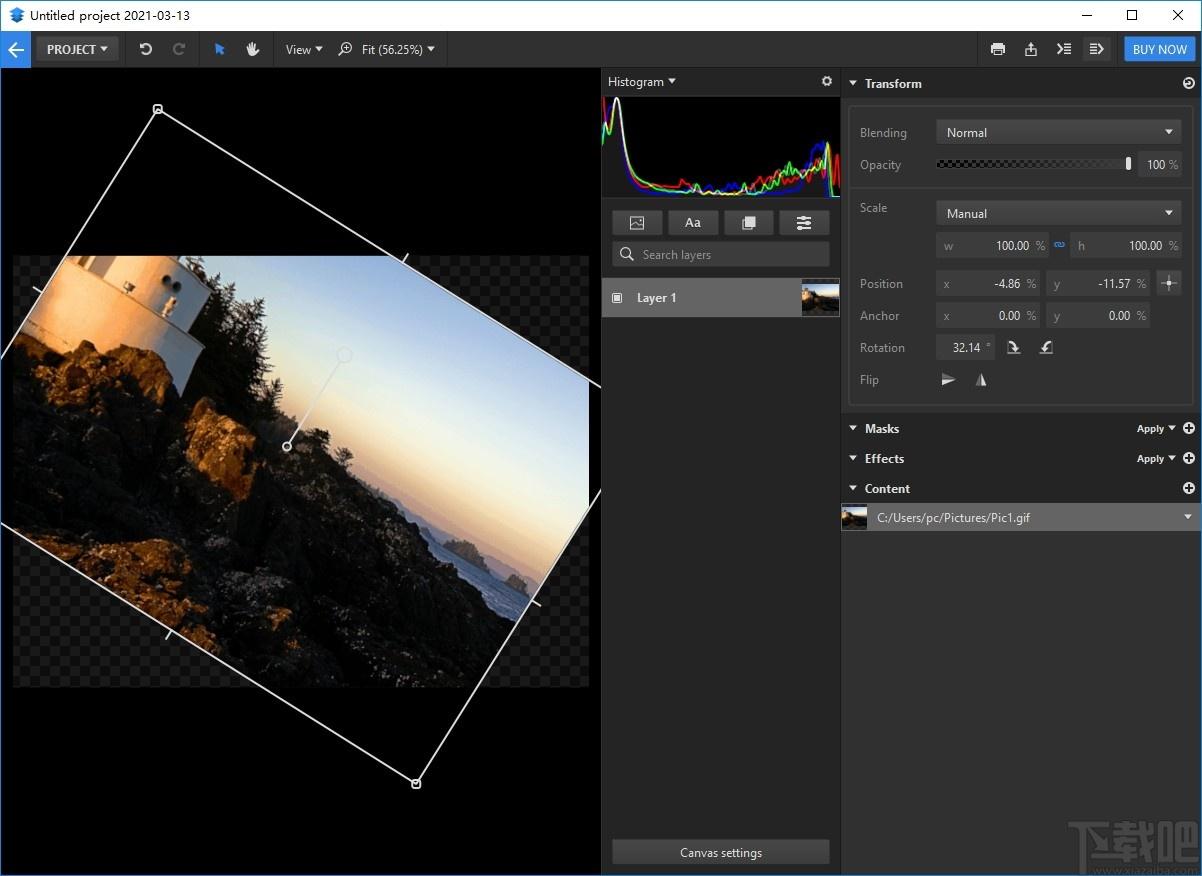Open the PROJECT menu
1202x876 pixels.
click(x=77, y=49)
